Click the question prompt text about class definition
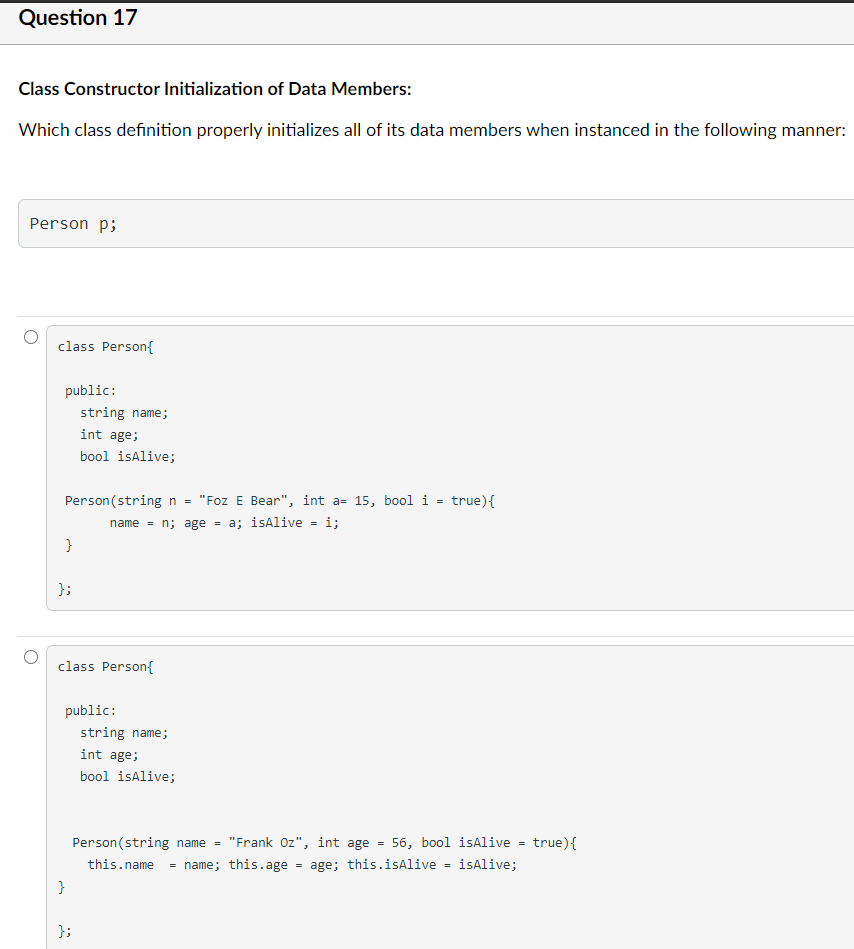Viewport: 854px width, 949px height. click(432, 130)
